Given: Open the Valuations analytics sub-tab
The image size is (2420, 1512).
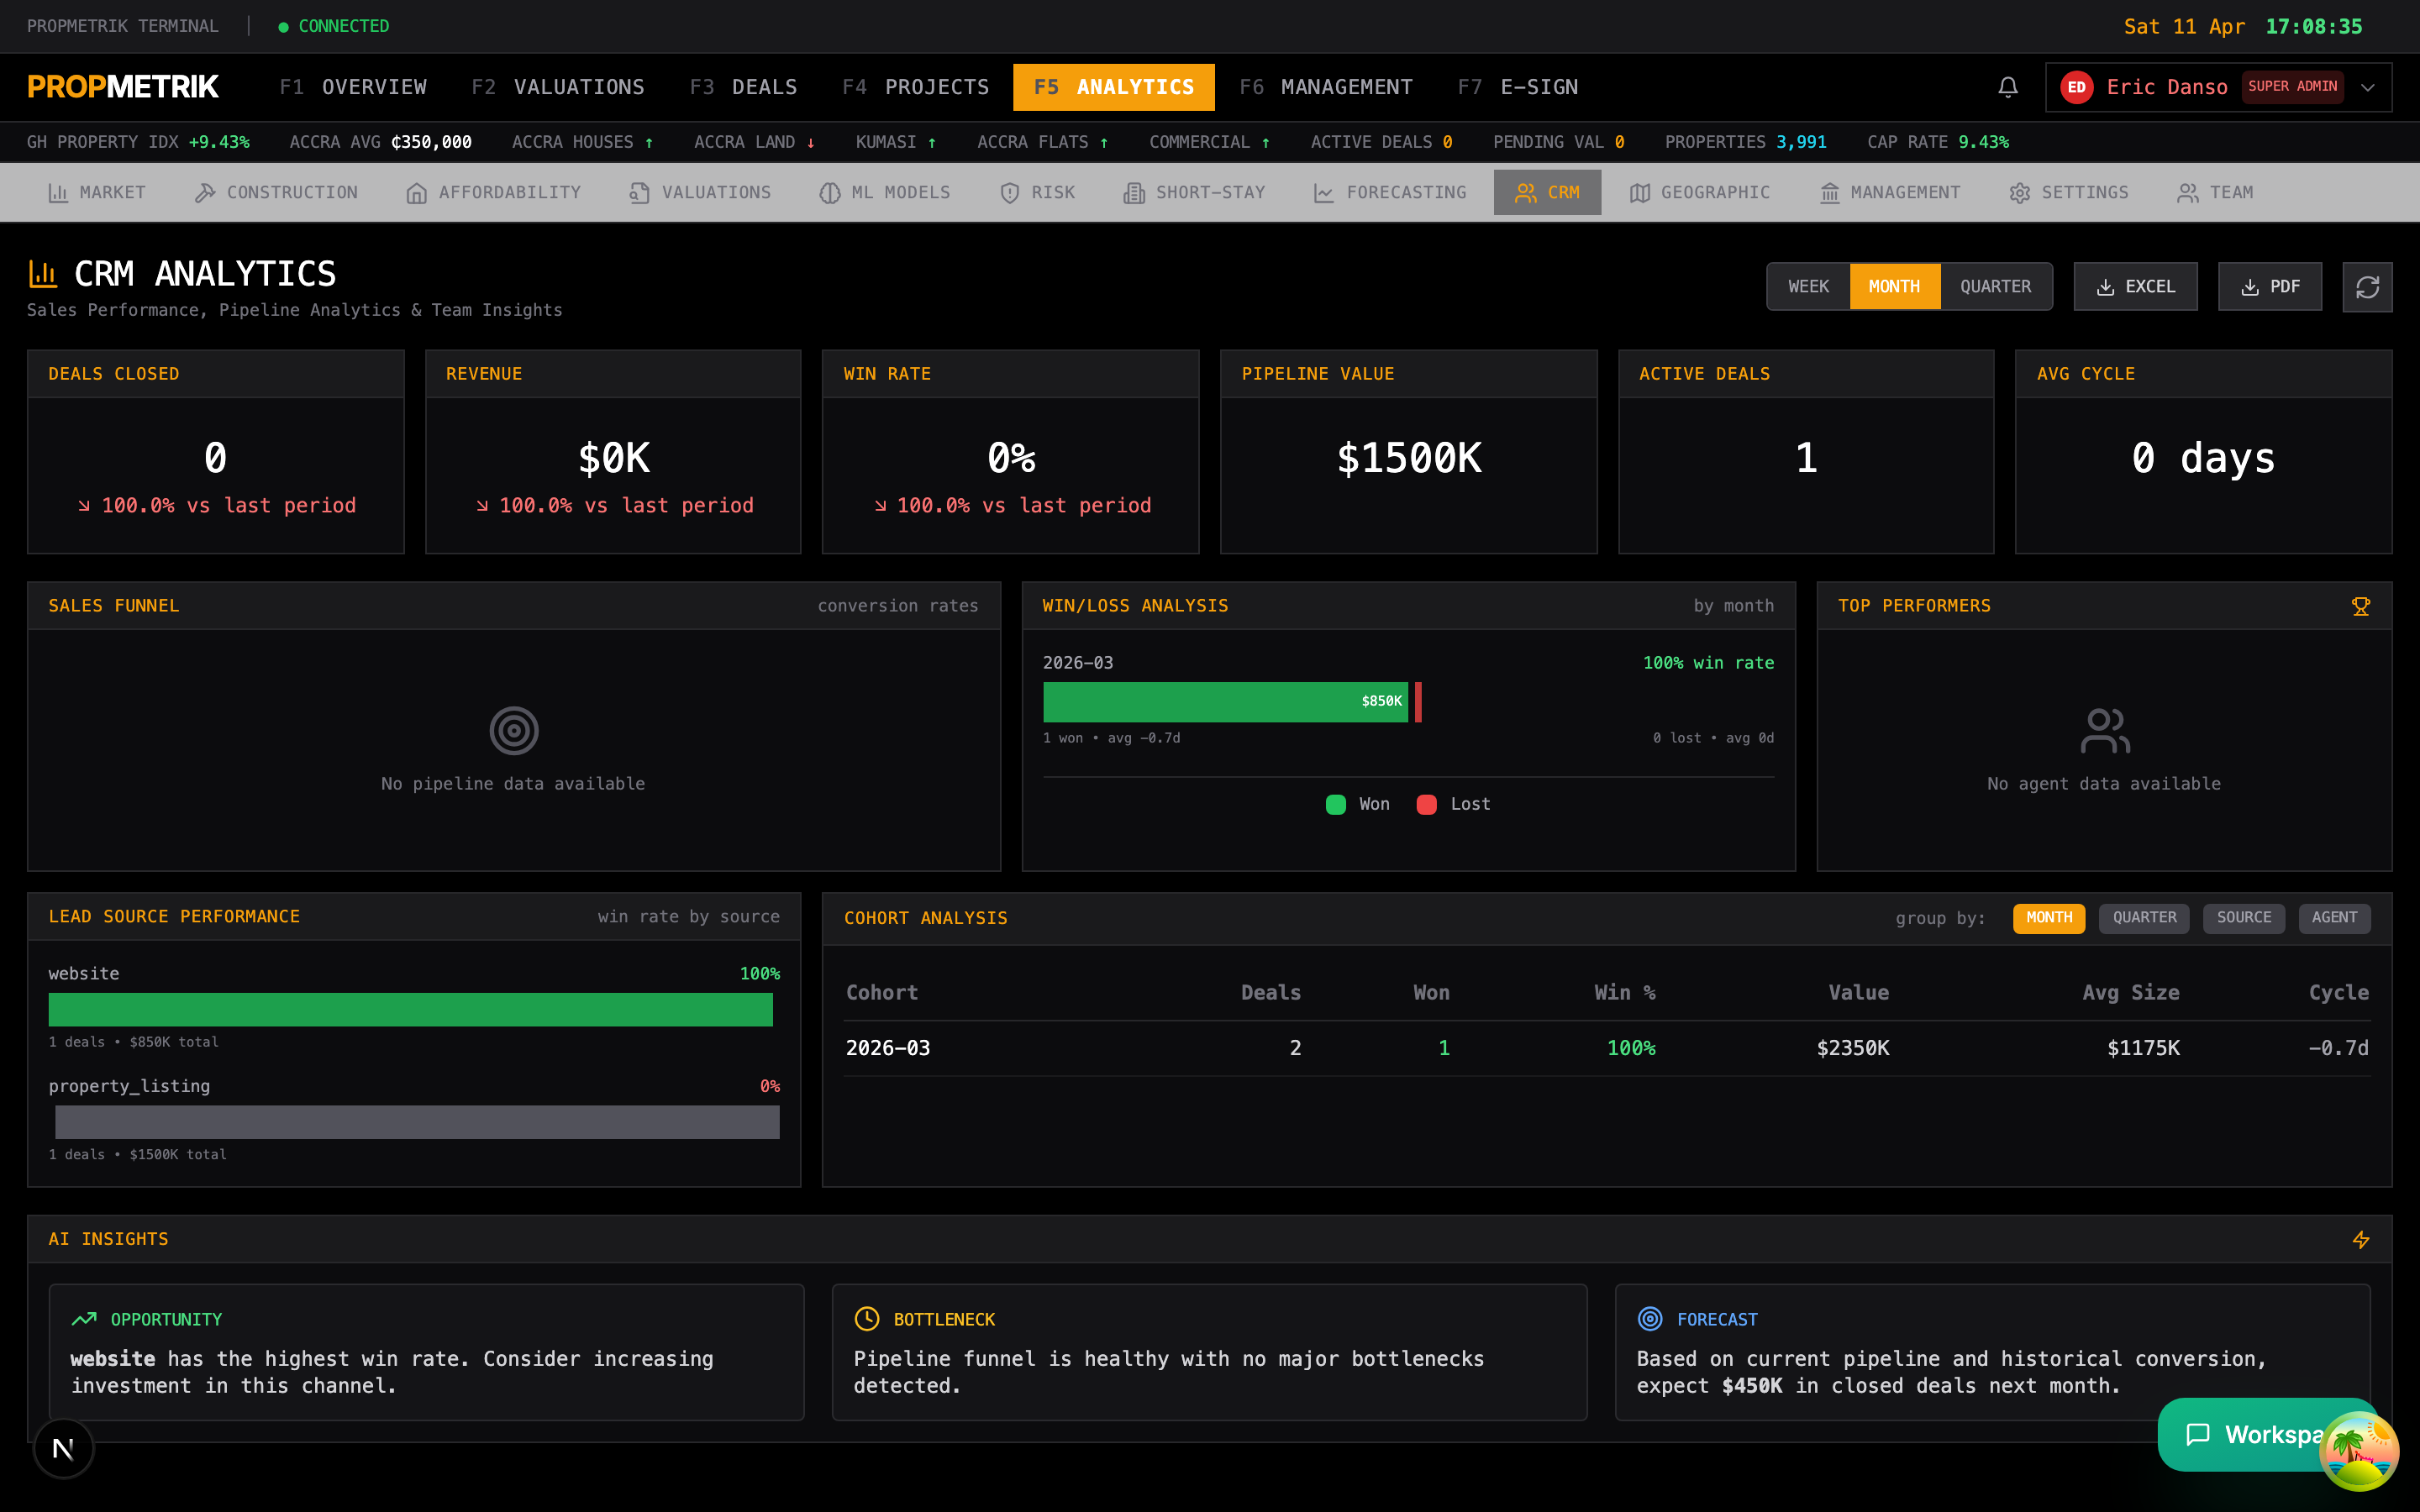Looking at the screenshot, I should [x=700, y=192].
